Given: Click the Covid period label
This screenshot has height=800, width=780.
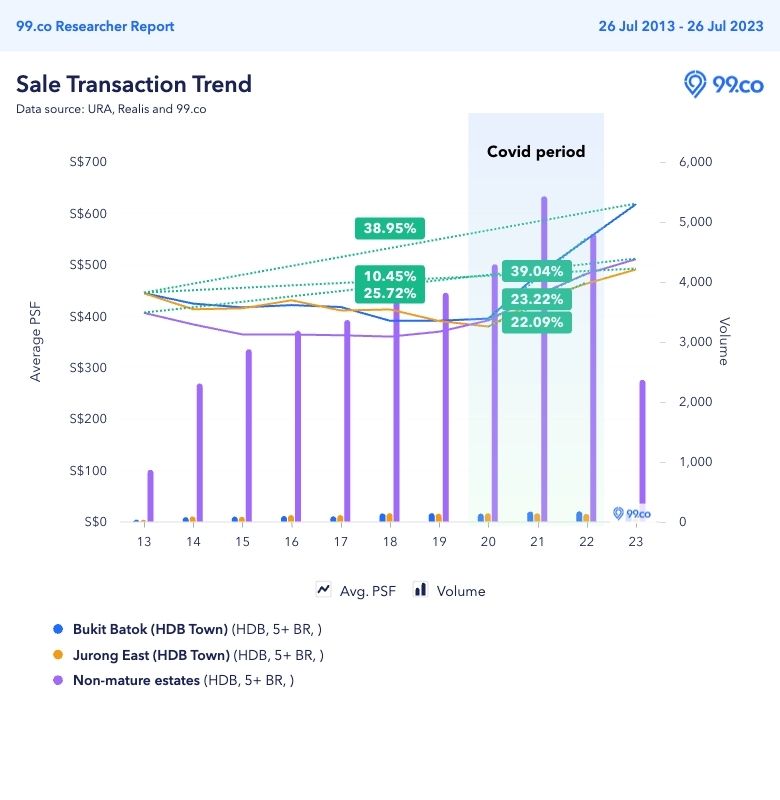Looking at the screenshot, I should click(x=536, y=152).
